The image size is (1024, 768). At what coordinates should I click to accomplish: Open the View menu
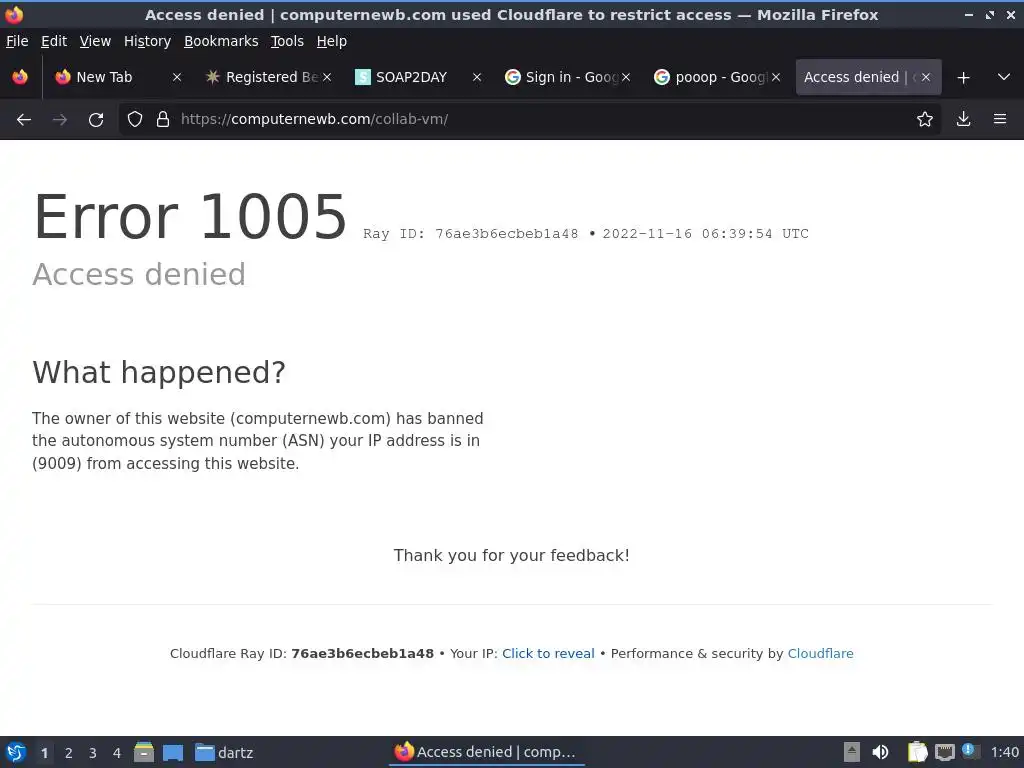95,41
